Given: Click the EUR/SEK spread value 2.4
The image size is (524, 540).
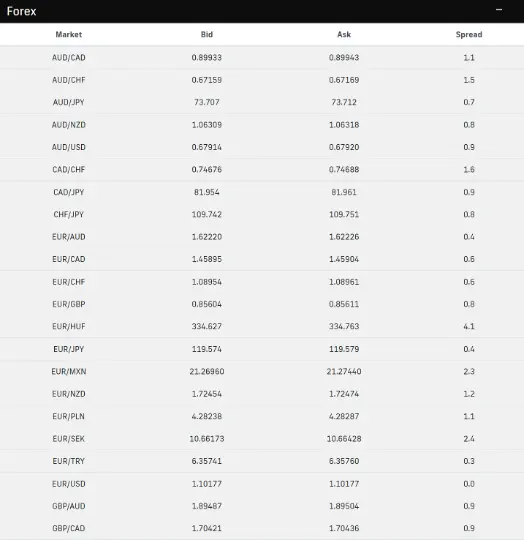Looking at the screenshot, I should [469, 439].
